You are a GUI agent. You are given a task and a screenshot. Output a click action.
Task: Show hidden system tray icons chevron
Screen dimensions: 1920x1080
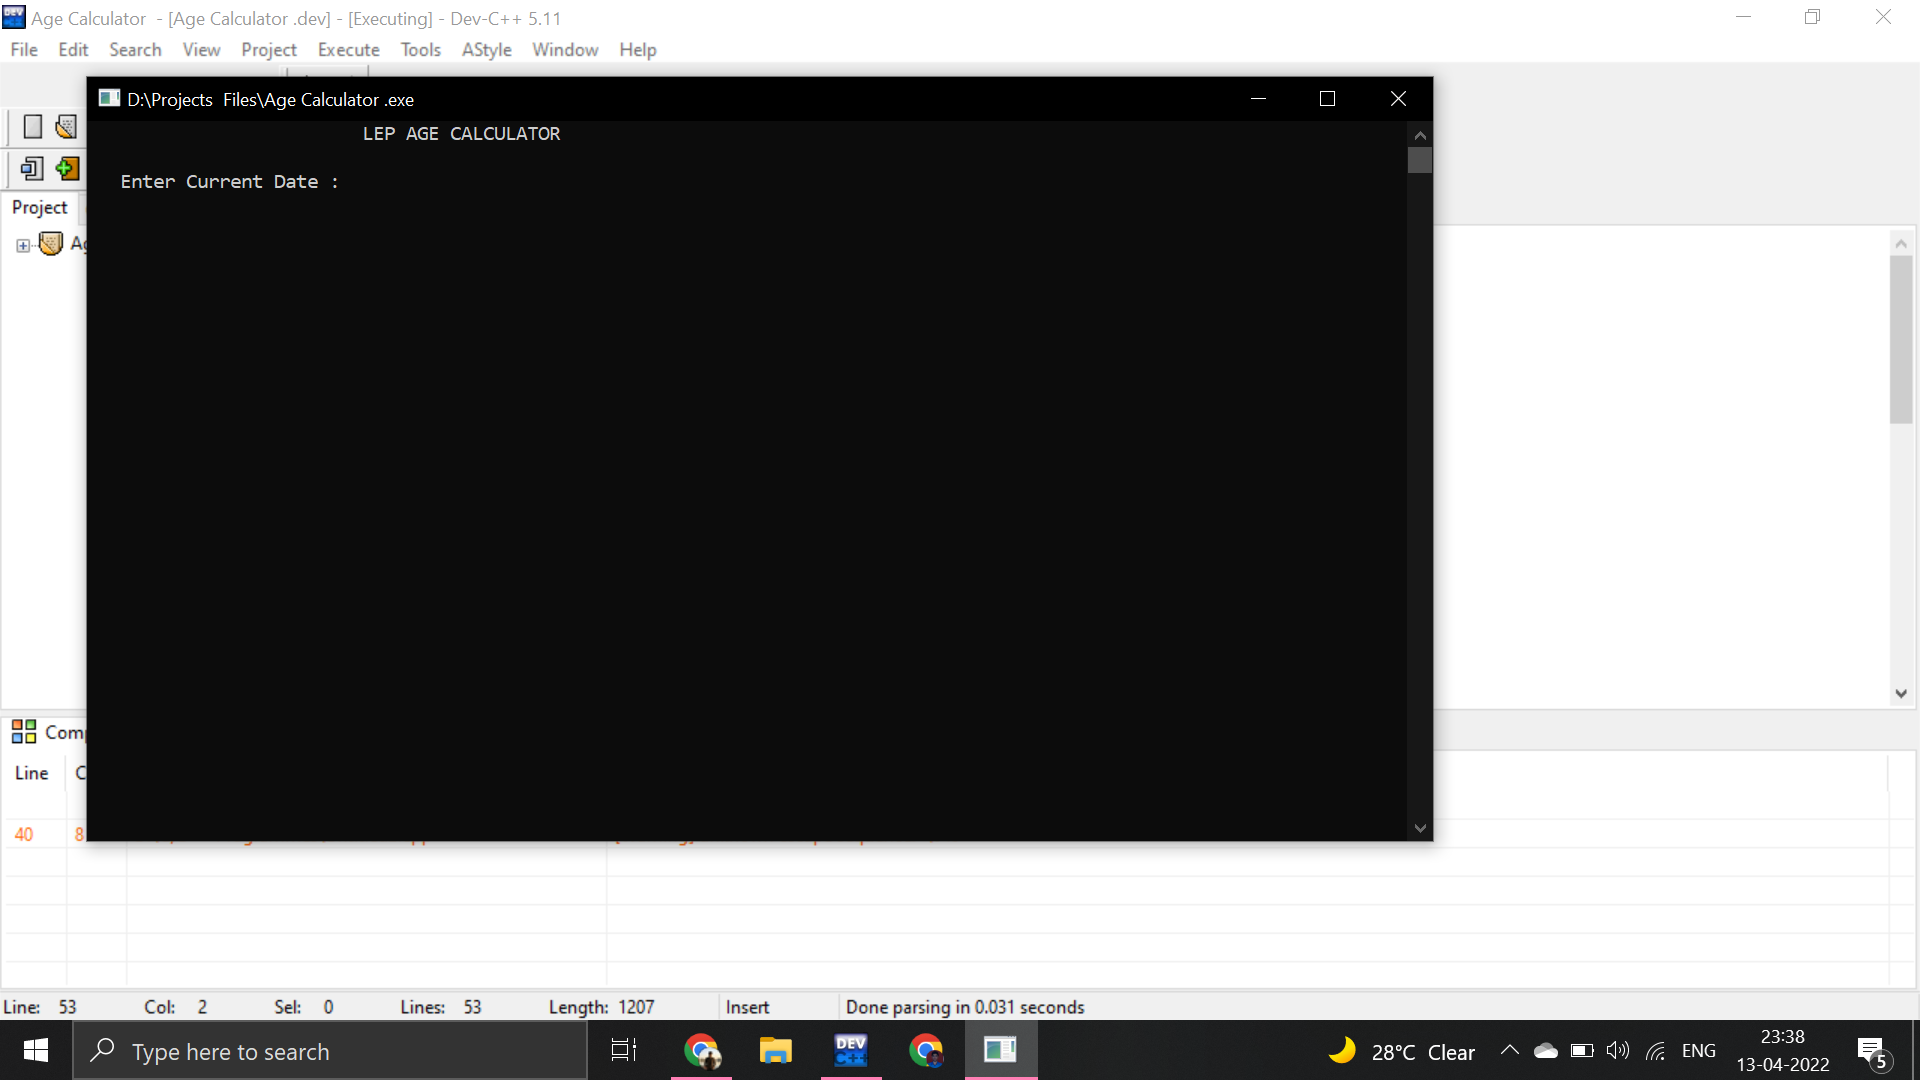(x=1510, y=1051)
